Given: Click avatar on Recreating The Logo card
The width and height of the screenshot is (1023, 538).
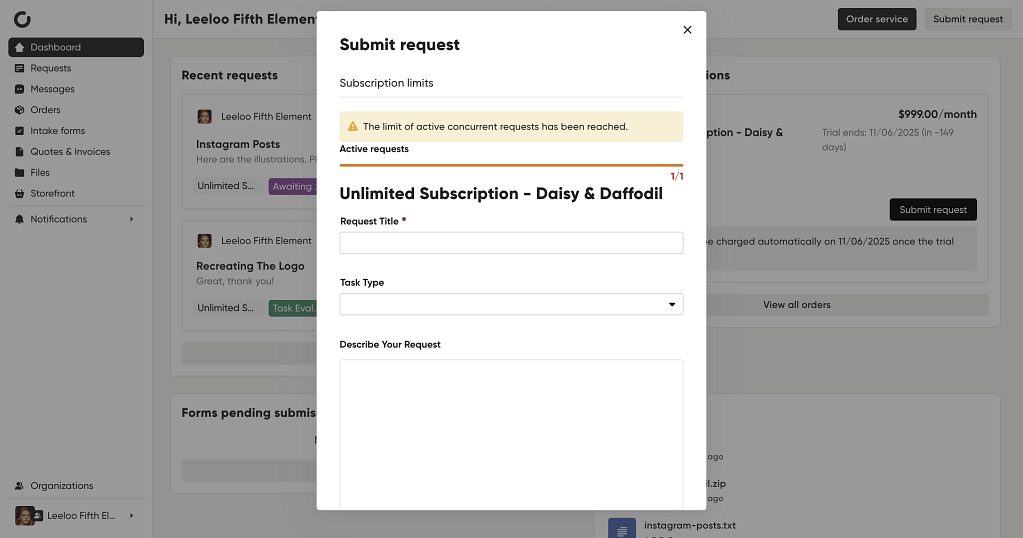Looking at the screenshot, I should click(x=205, y=241).
